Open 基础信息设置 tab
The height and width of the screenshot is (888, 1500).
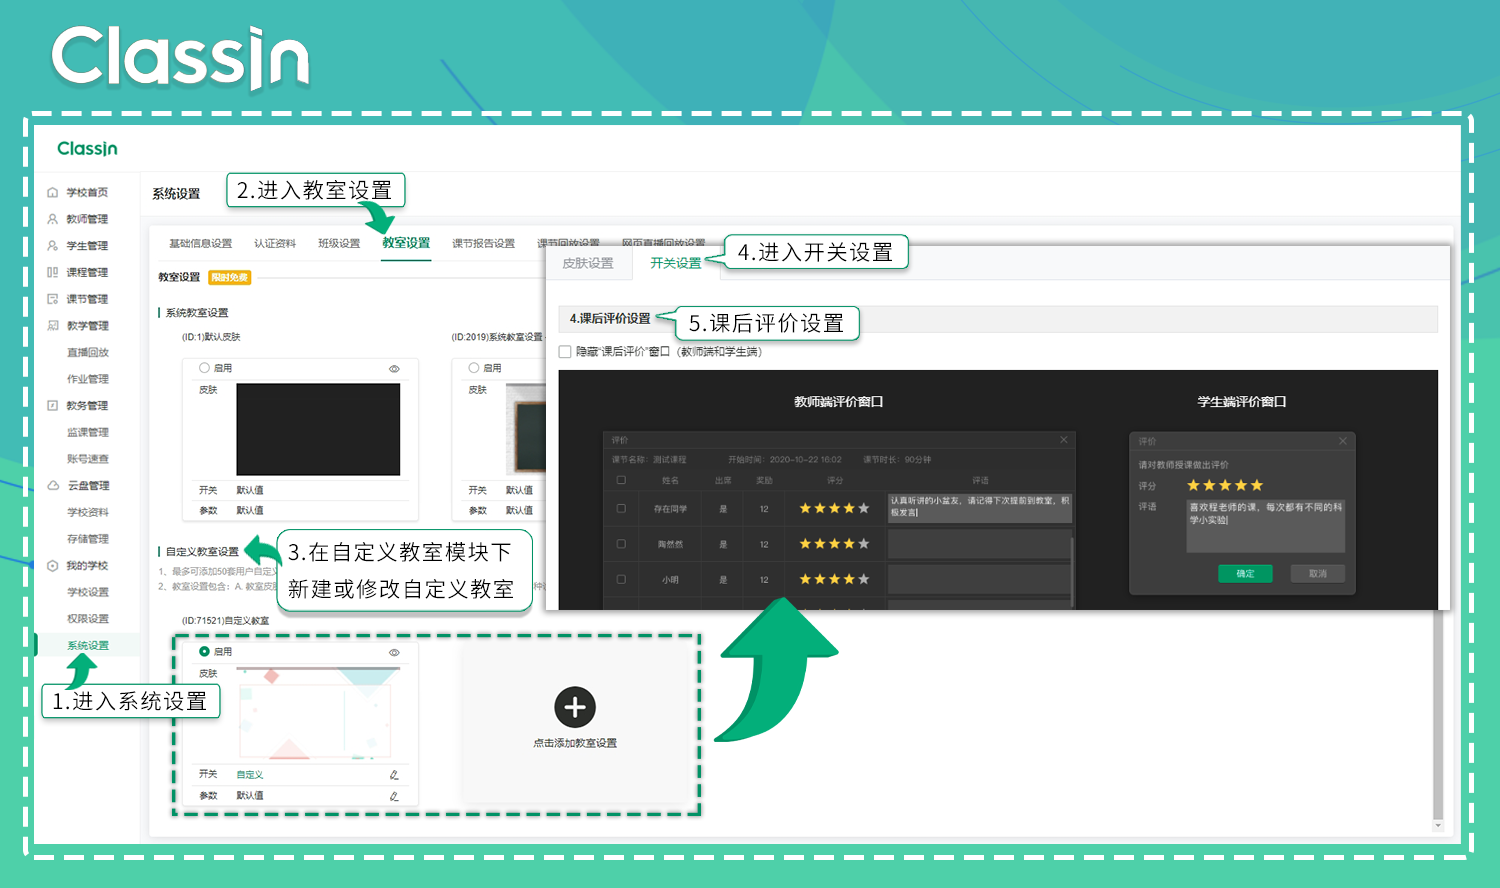[x=200, y=244]
